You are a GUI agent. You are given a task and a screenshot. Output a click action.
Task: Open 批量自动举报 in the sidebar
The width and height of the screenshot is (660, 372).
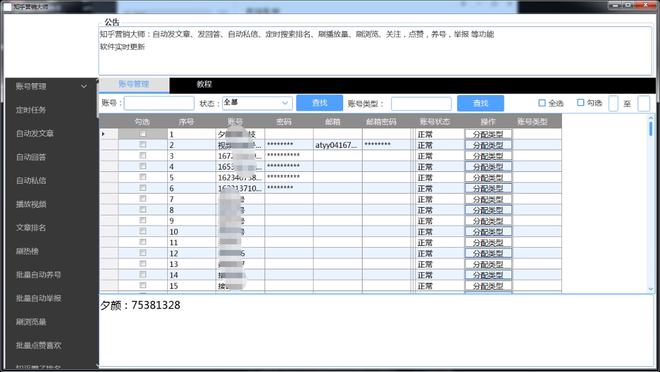[x=38, y=298]
